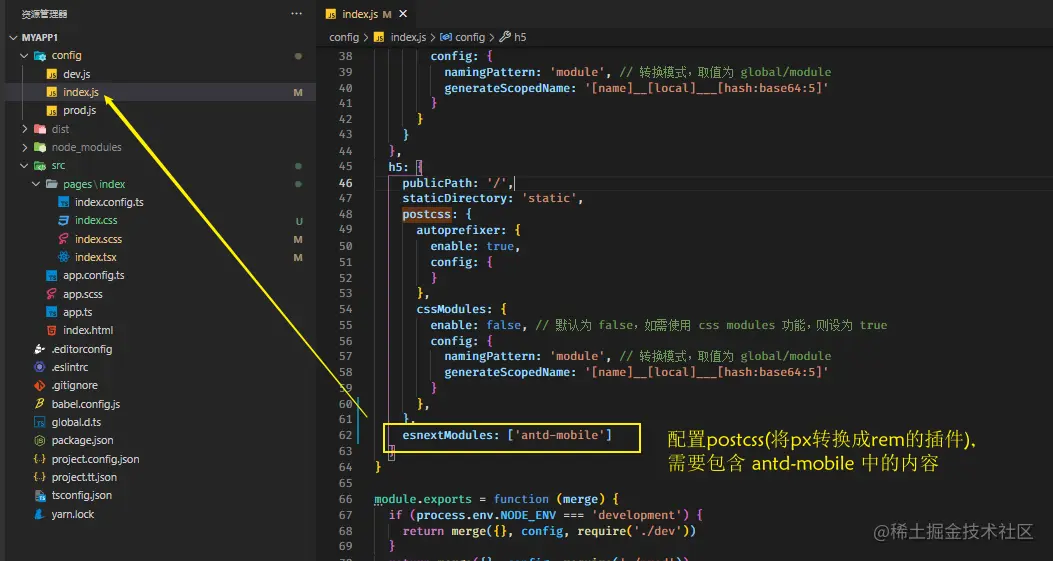
Task: Click the config folder icon
Action: pyautogui.click(x=40, y=56)
